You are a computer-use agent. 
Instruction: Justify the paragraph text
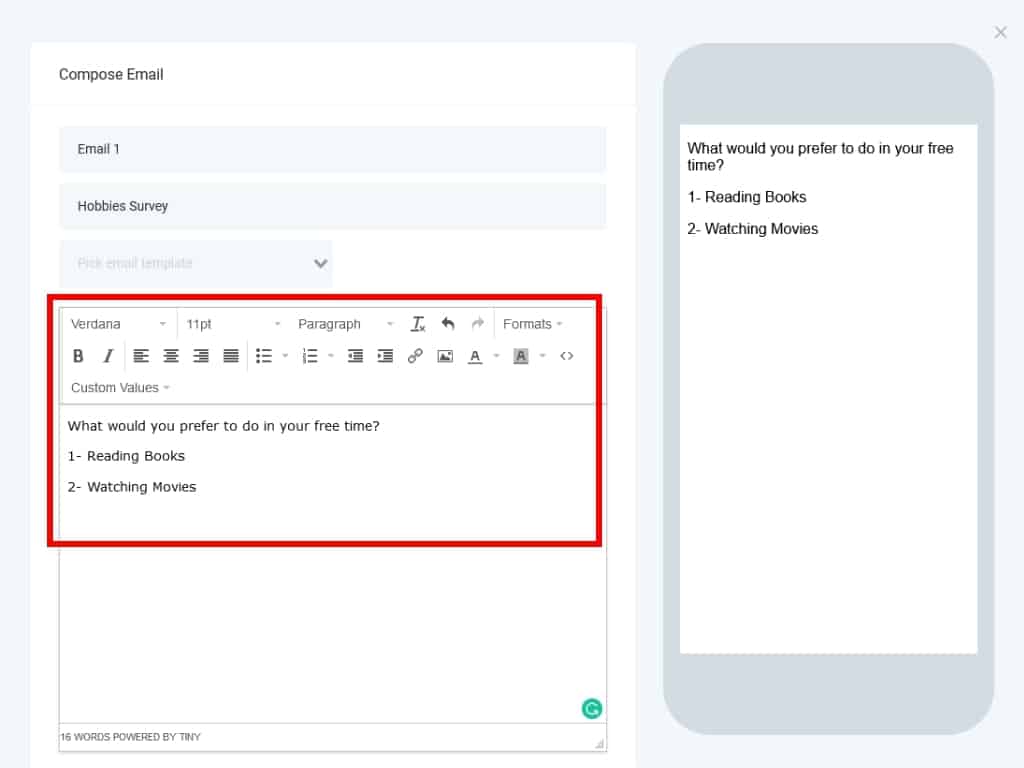pyautogui.click(x=231, y=356)
